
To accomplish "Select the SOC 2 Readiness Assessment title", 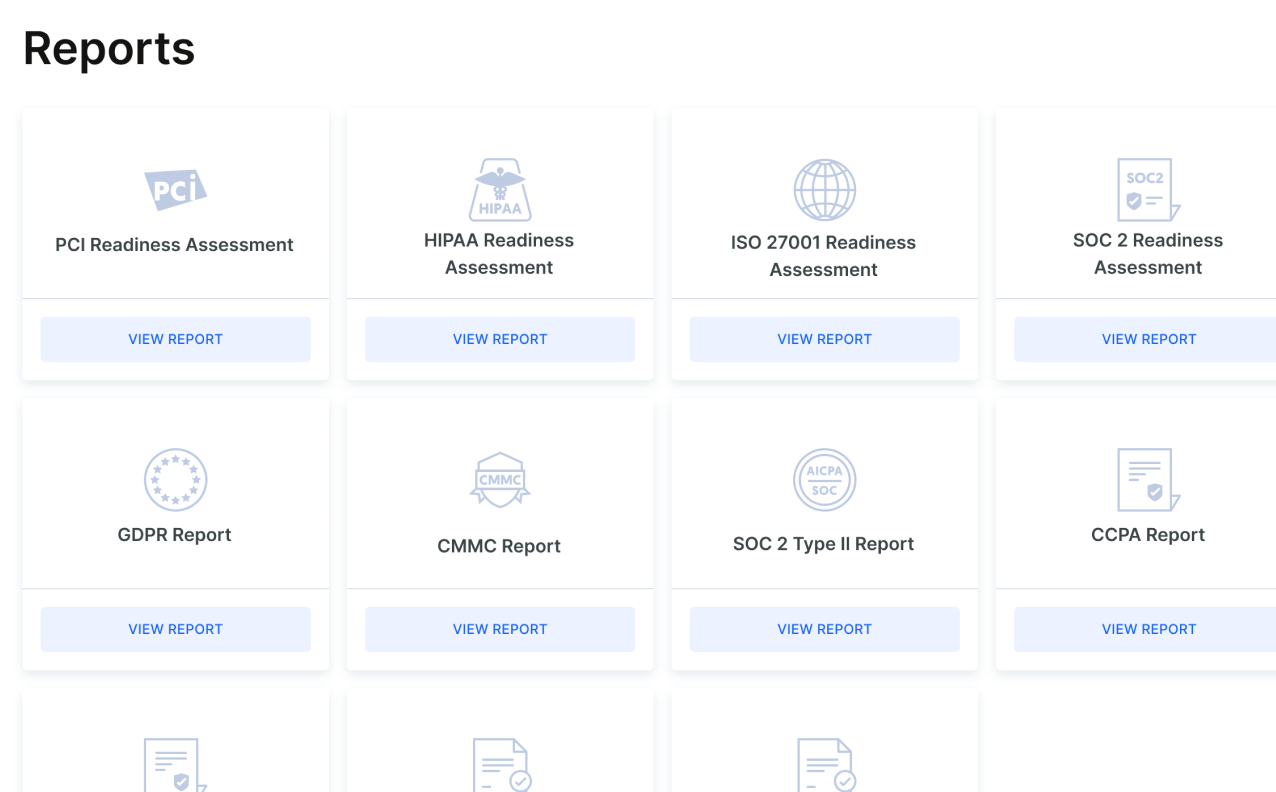I will 1148,254.
